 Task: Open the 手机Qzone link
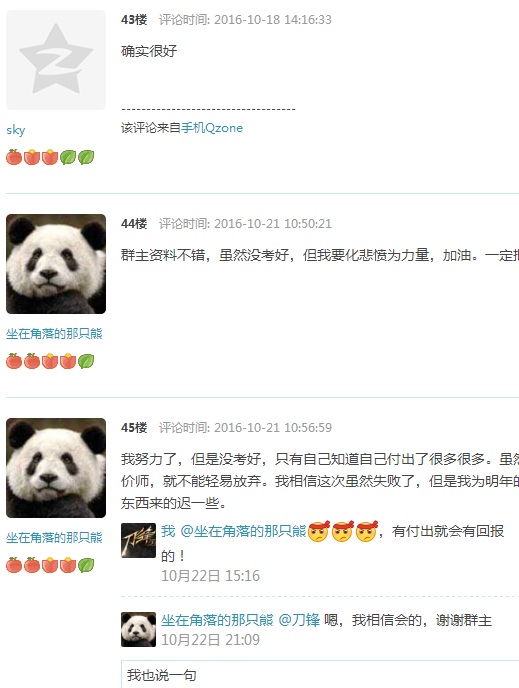pos(212,128)
